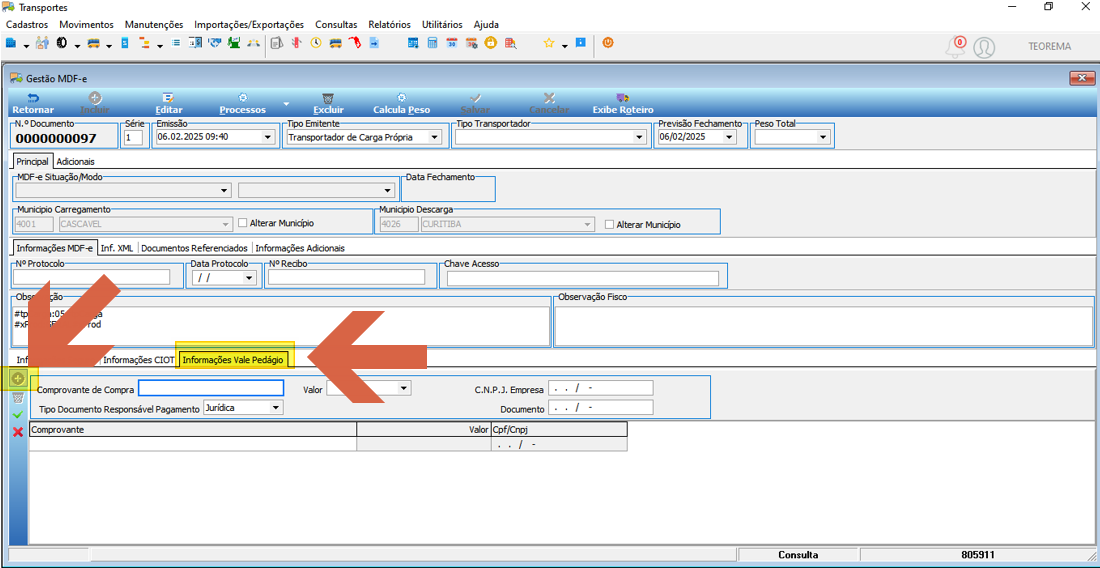
Task: Expand the Emissão date dropdown
Action: pos(267,137)
